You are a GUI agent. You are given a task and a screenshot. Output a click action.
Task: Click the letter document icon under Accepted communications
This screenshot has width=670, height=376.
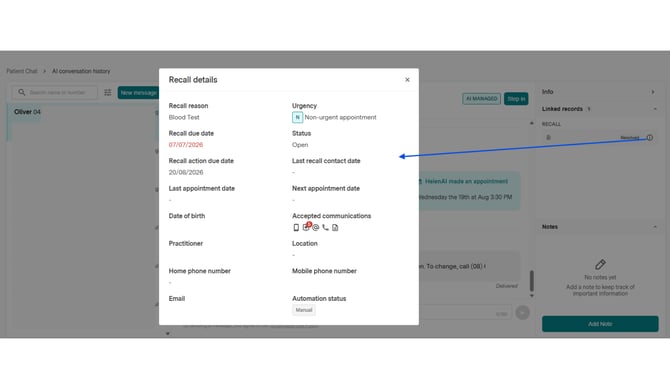pyautogui.click(x=335, y=228)
